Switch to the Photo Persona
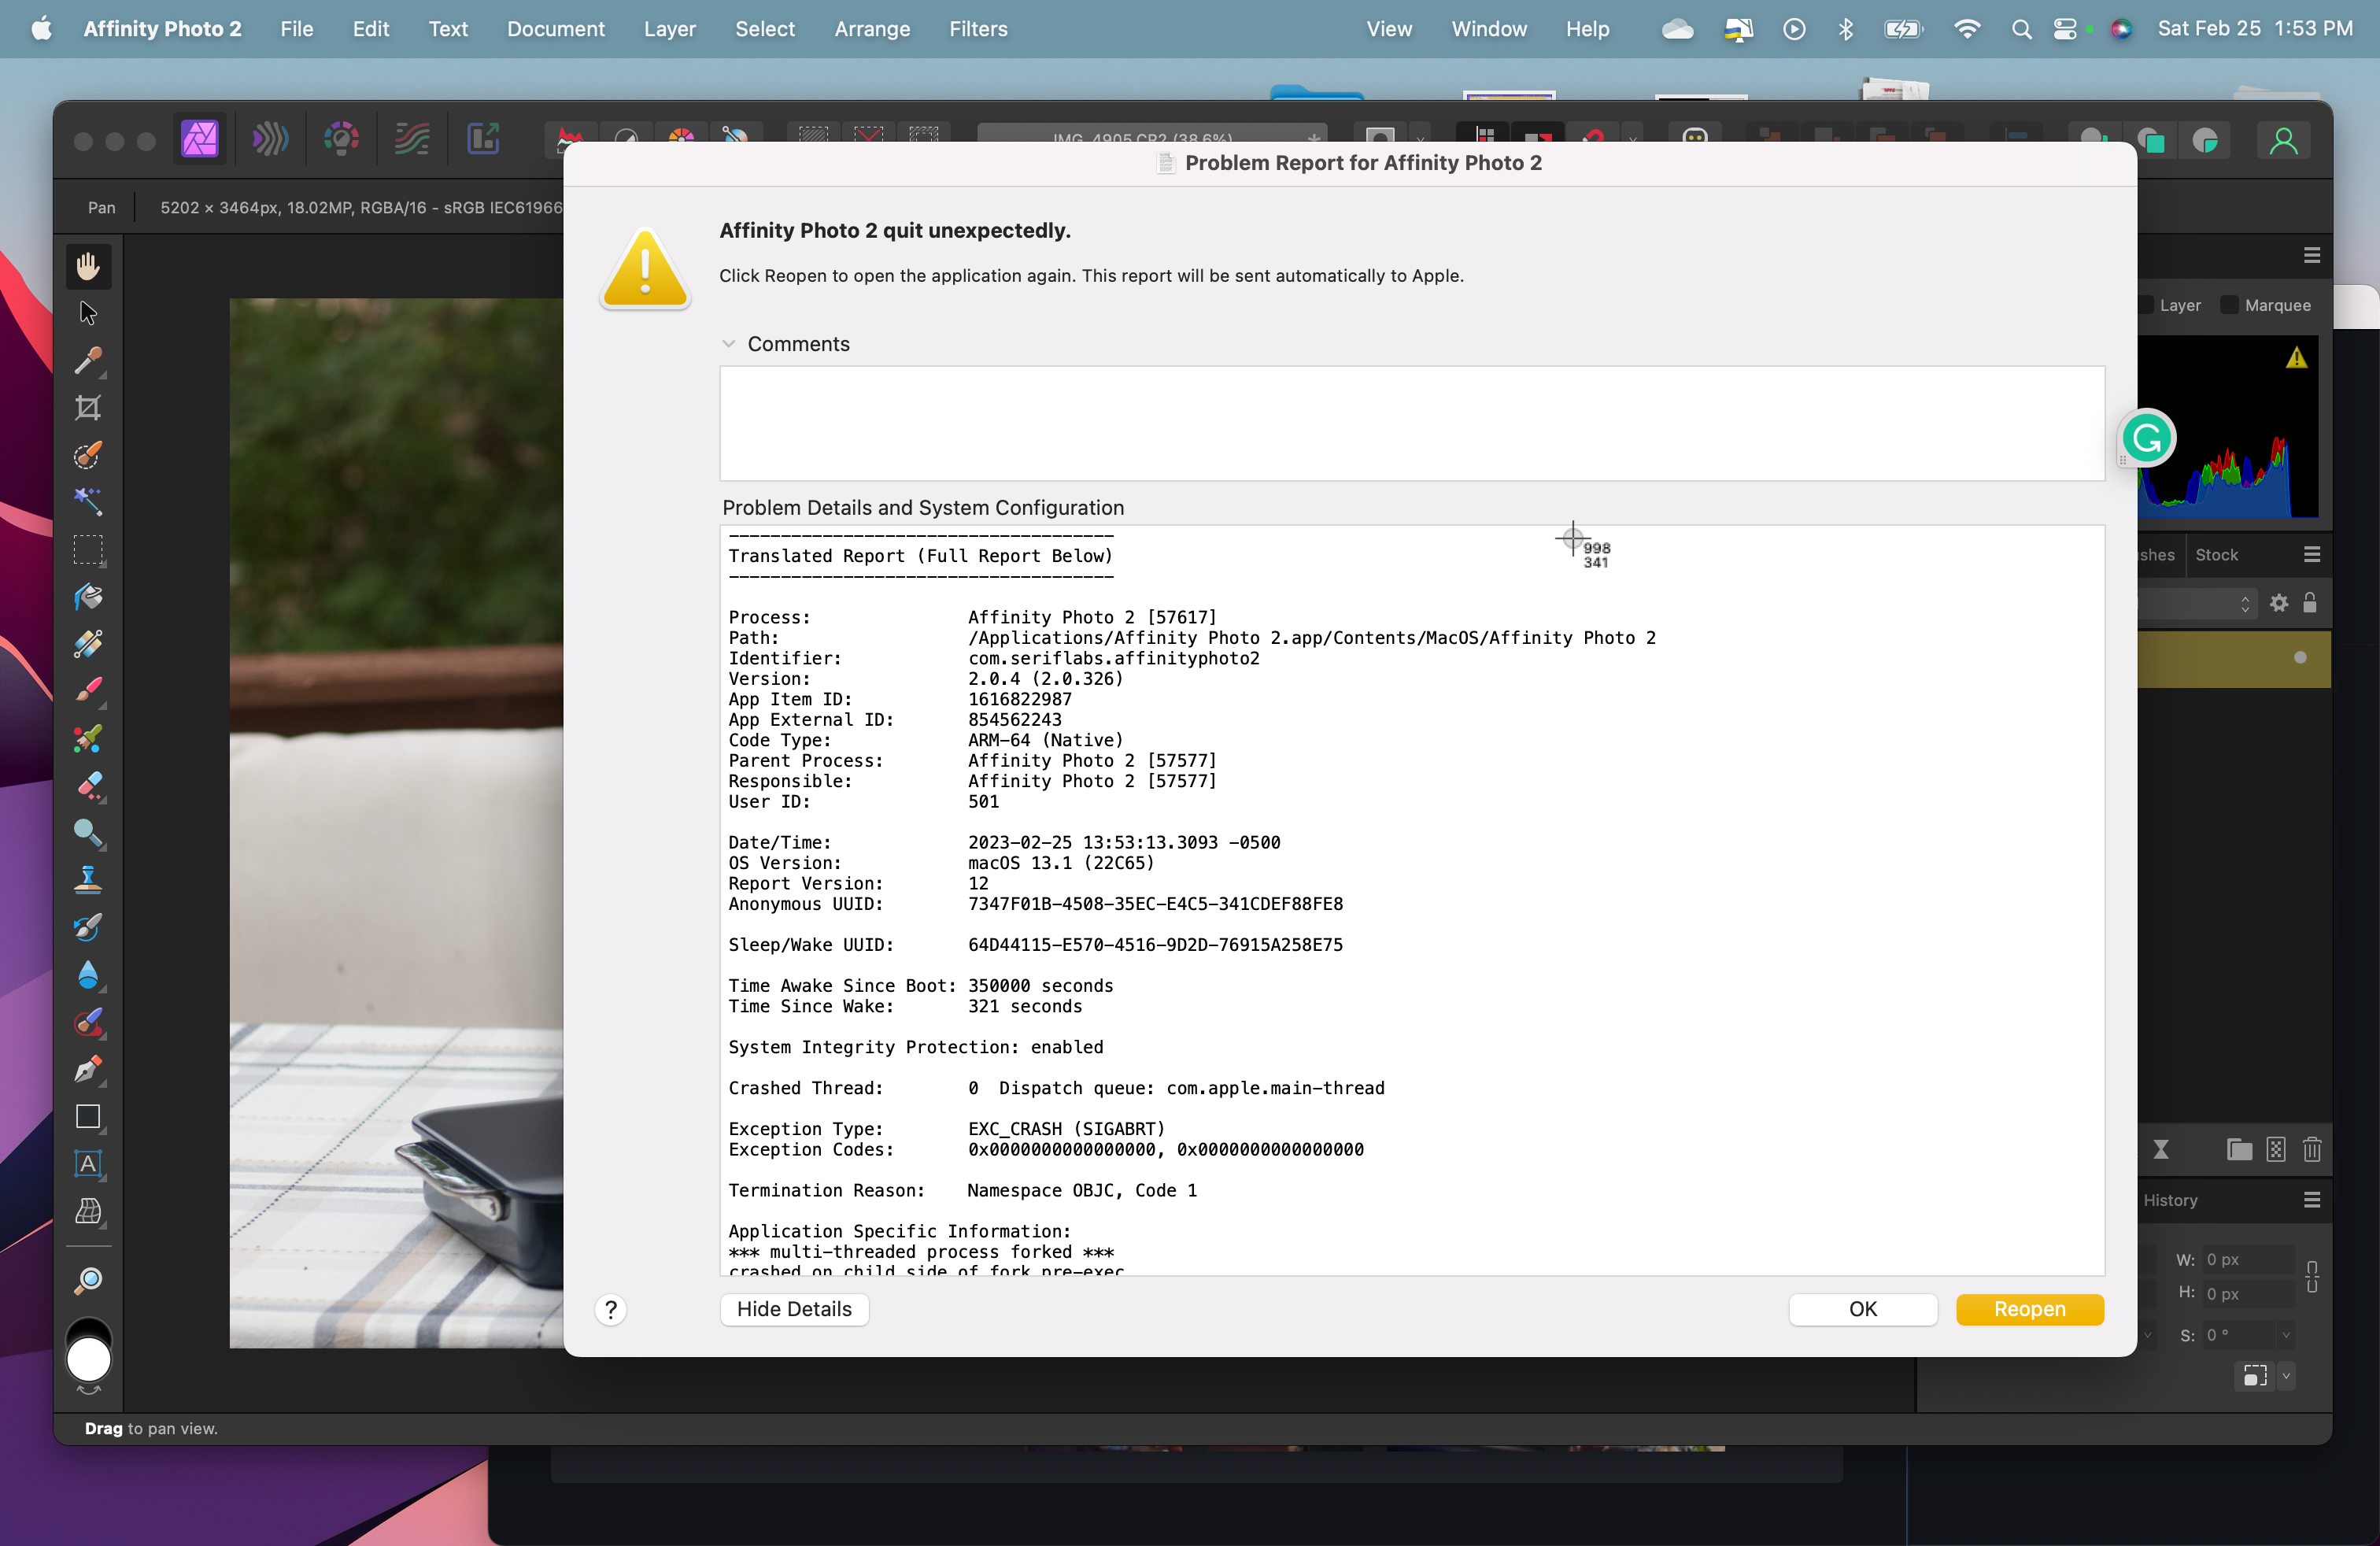Screen dimensions: 2380x1546 [200, 139]
